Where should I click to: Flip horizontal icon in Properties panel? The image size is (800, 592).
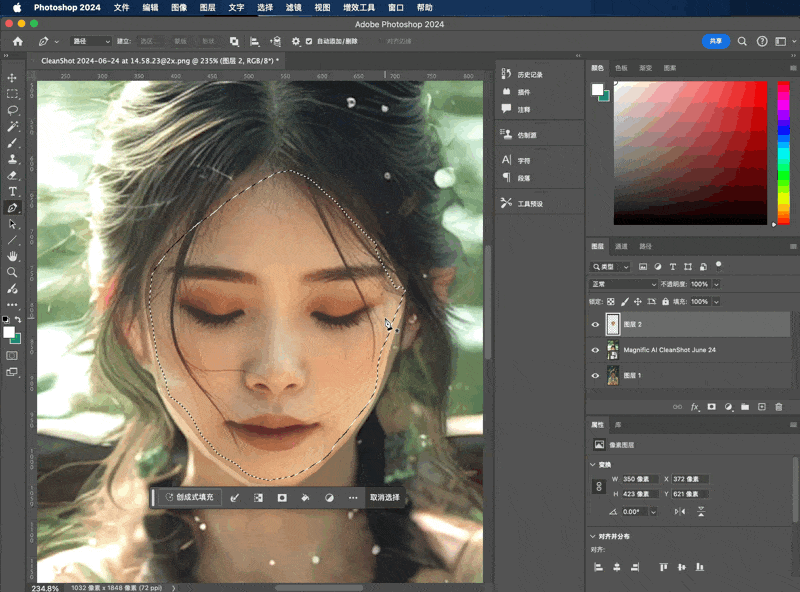[x=680, y=511]
